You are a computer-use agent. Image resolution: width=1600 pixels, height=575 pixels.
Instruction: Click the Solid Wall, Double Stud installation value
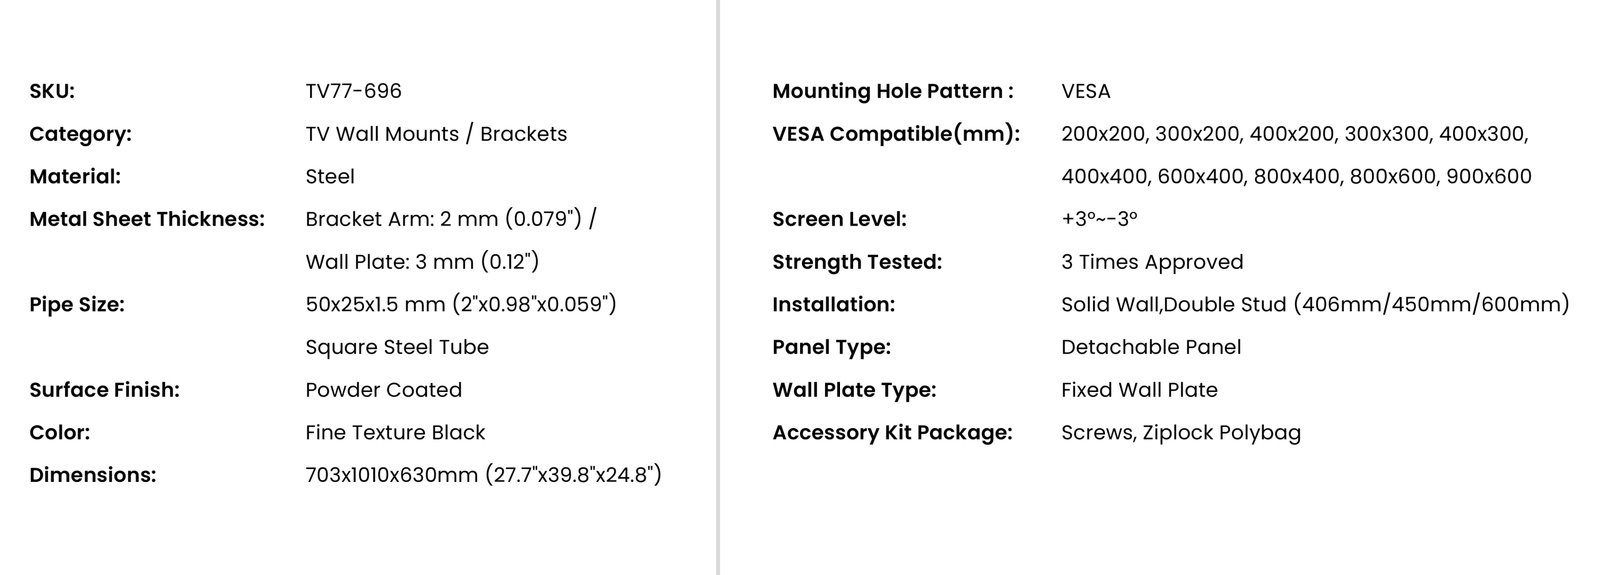click(1315, 304)
